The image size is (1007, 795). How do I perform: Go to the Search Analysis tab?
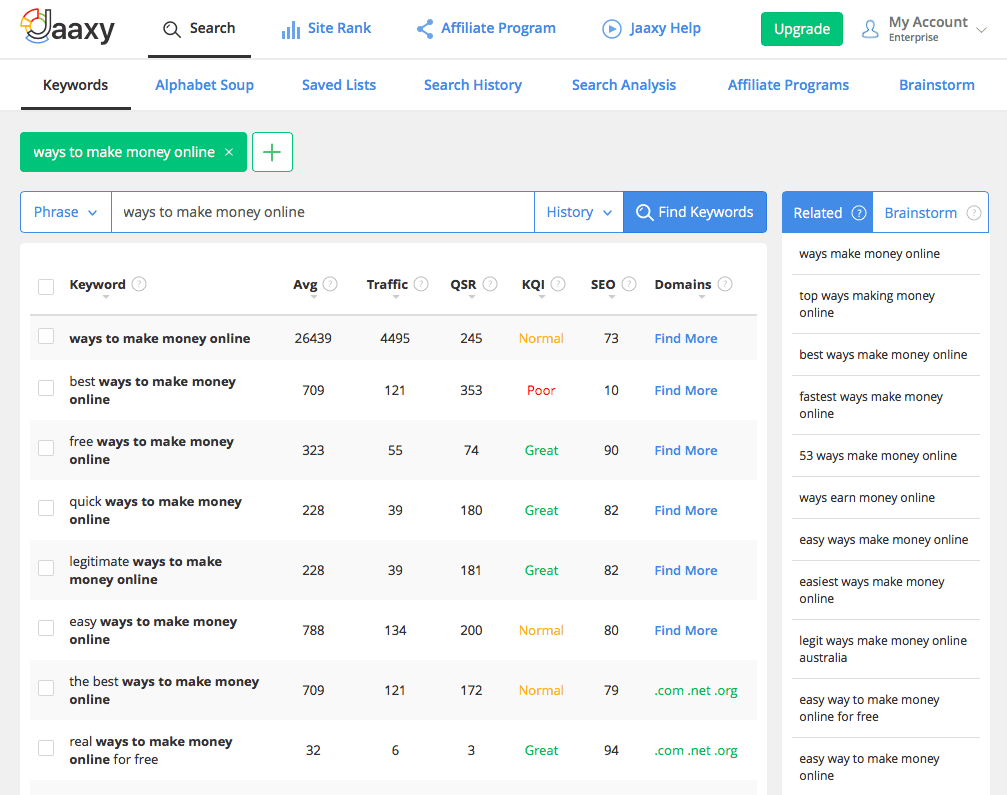coord(624,85)
